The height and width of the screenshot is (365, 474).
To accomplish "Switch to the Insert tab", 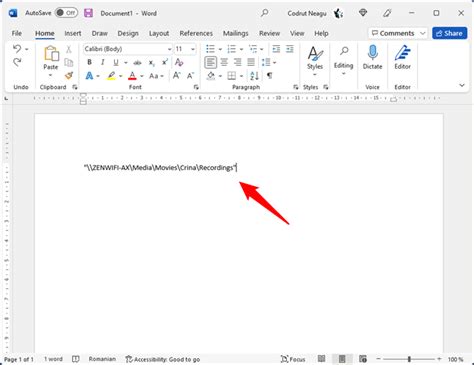I will point(73,33).
